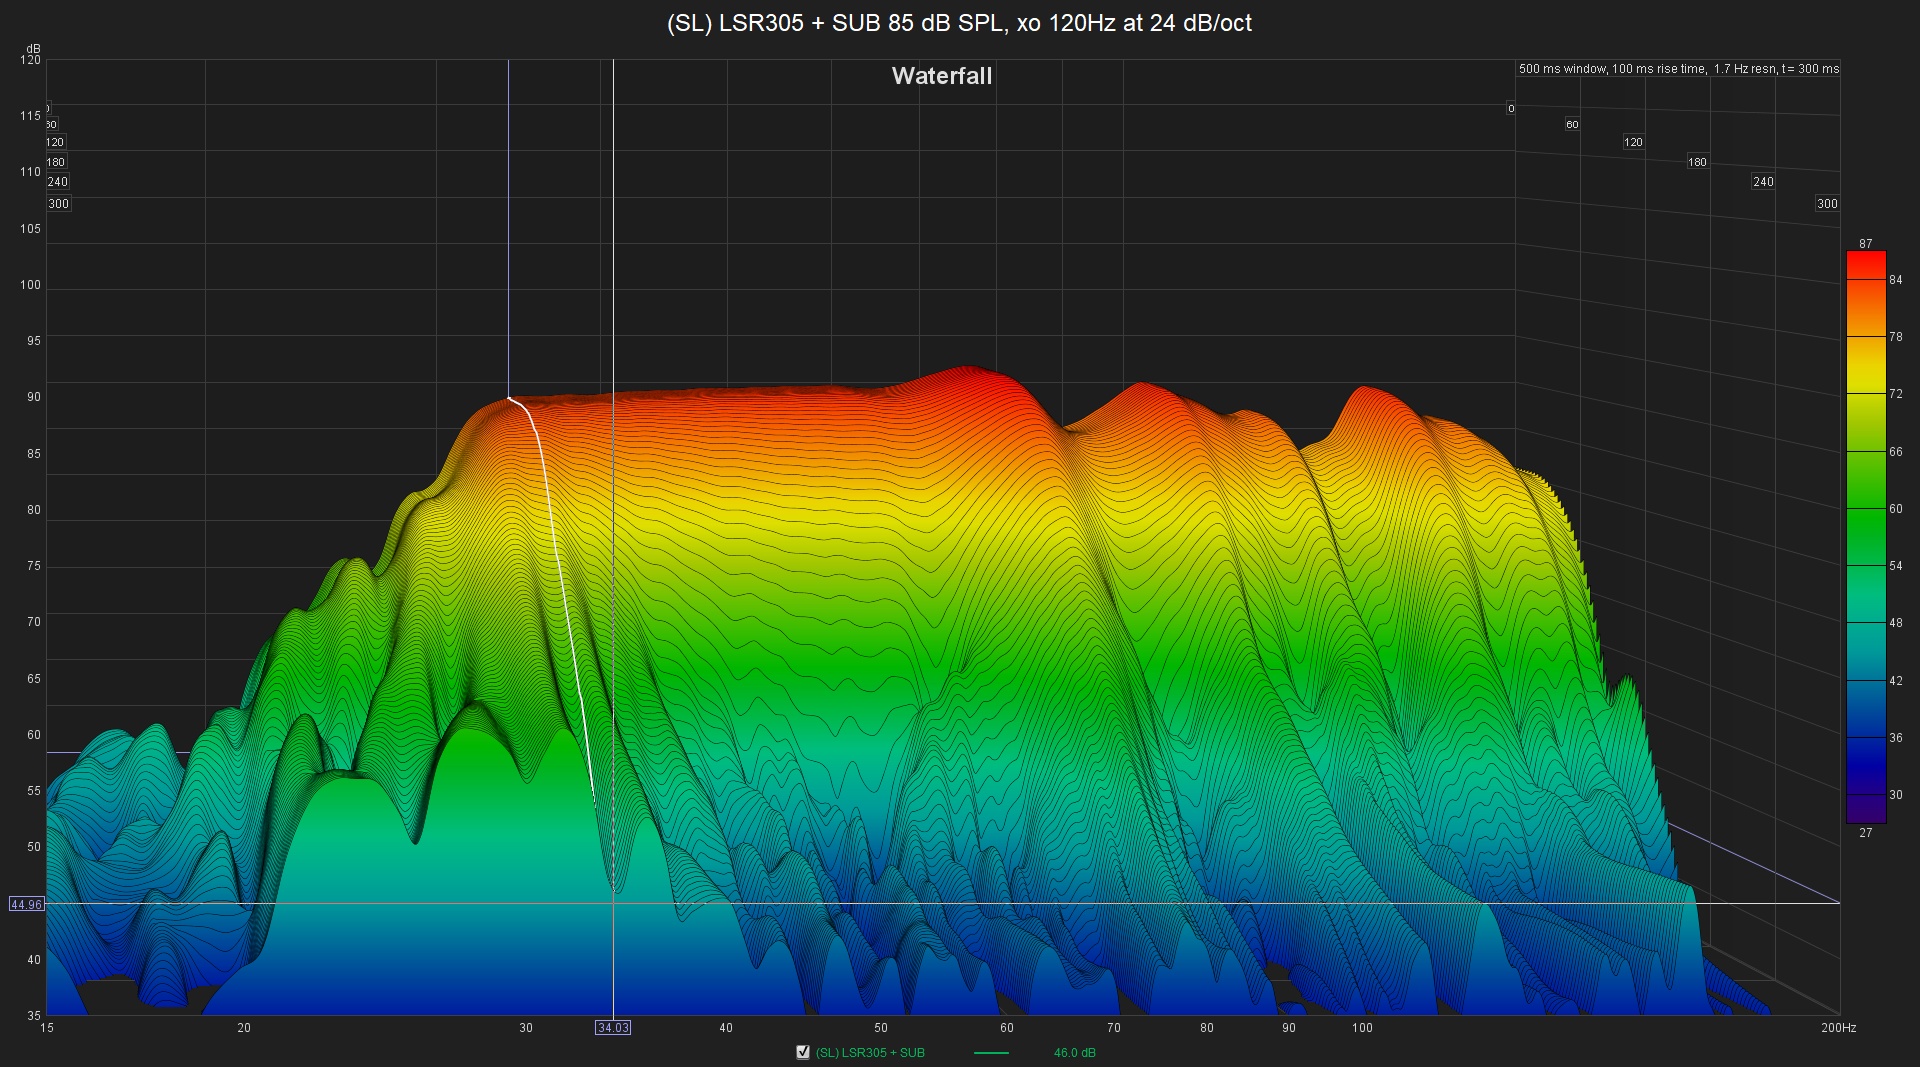Click the (SL) LSR305 + SUB legend name
Screen dimensions: 1920x1067
(x=870, y=1053)
